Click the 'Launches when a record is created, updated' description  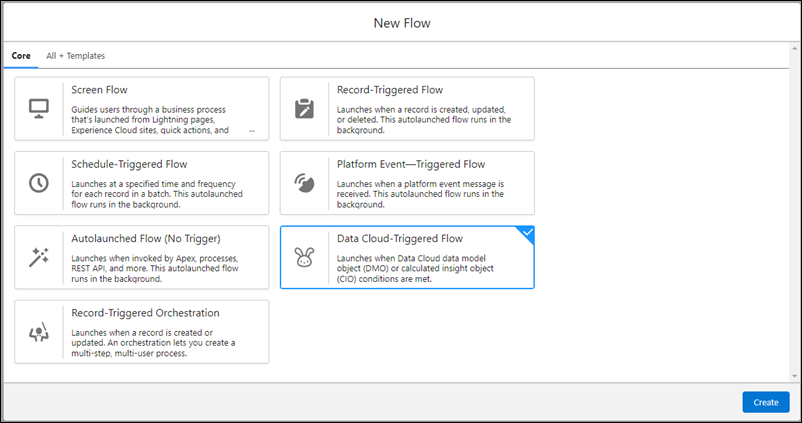tap(424, 120)
